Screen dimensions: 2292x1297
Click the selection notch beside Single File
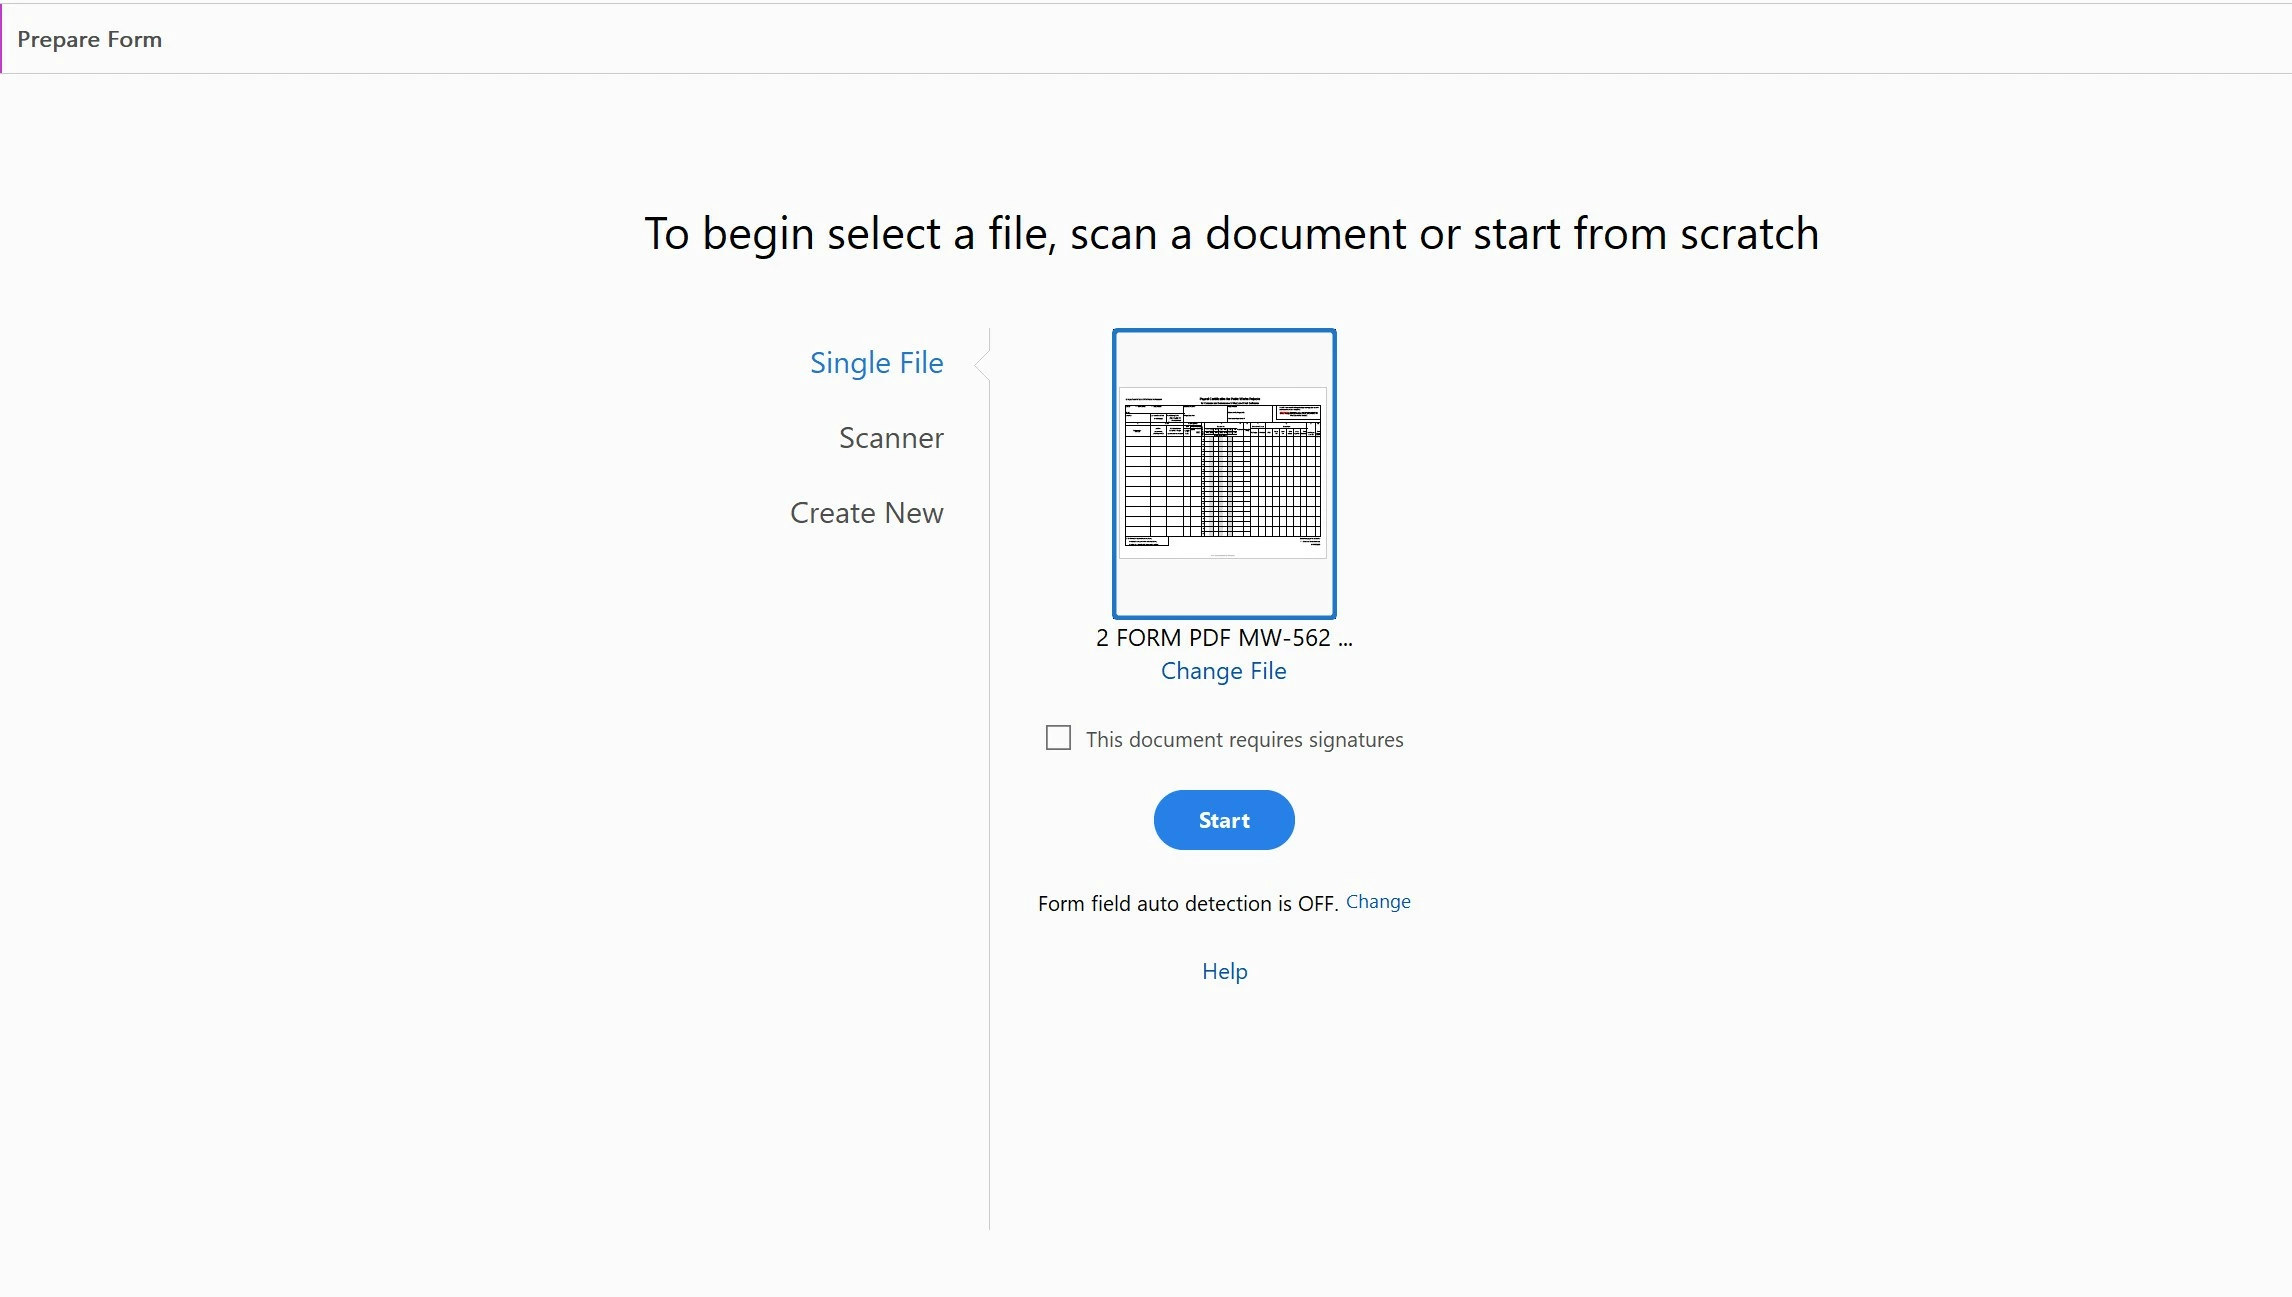[x=982, y=363]
